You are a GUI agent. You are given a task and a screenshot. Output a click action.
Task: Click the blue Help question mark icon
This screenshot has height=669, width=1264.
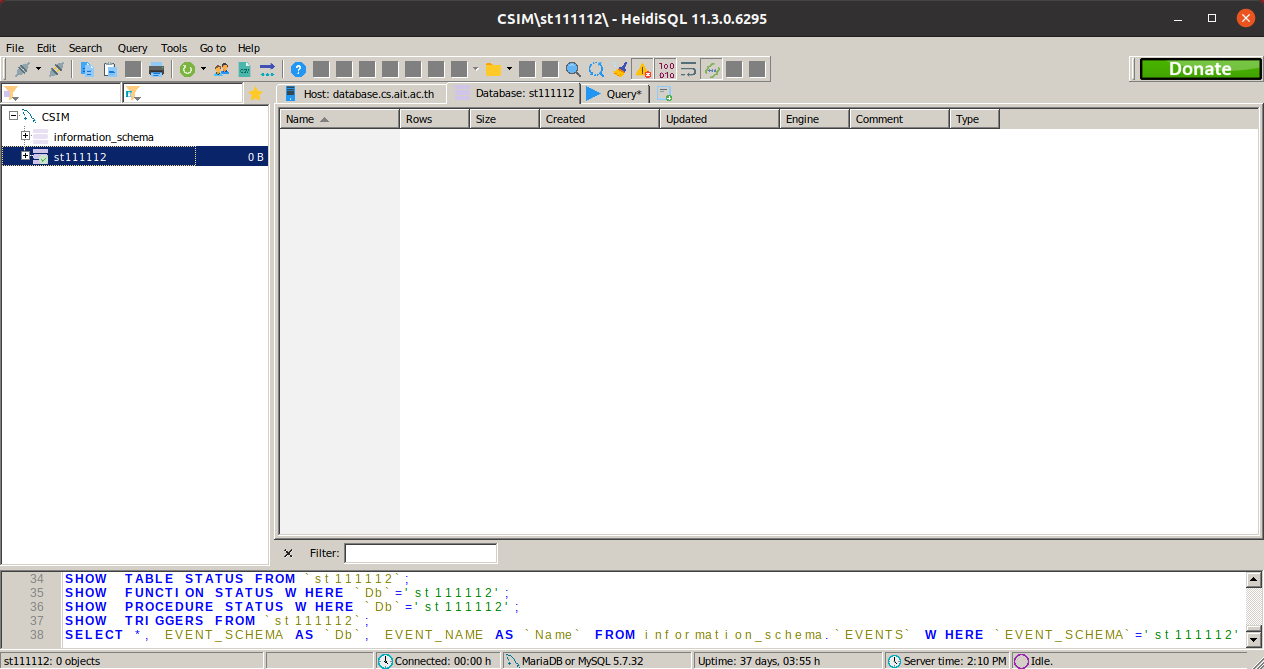click(298, 69)
